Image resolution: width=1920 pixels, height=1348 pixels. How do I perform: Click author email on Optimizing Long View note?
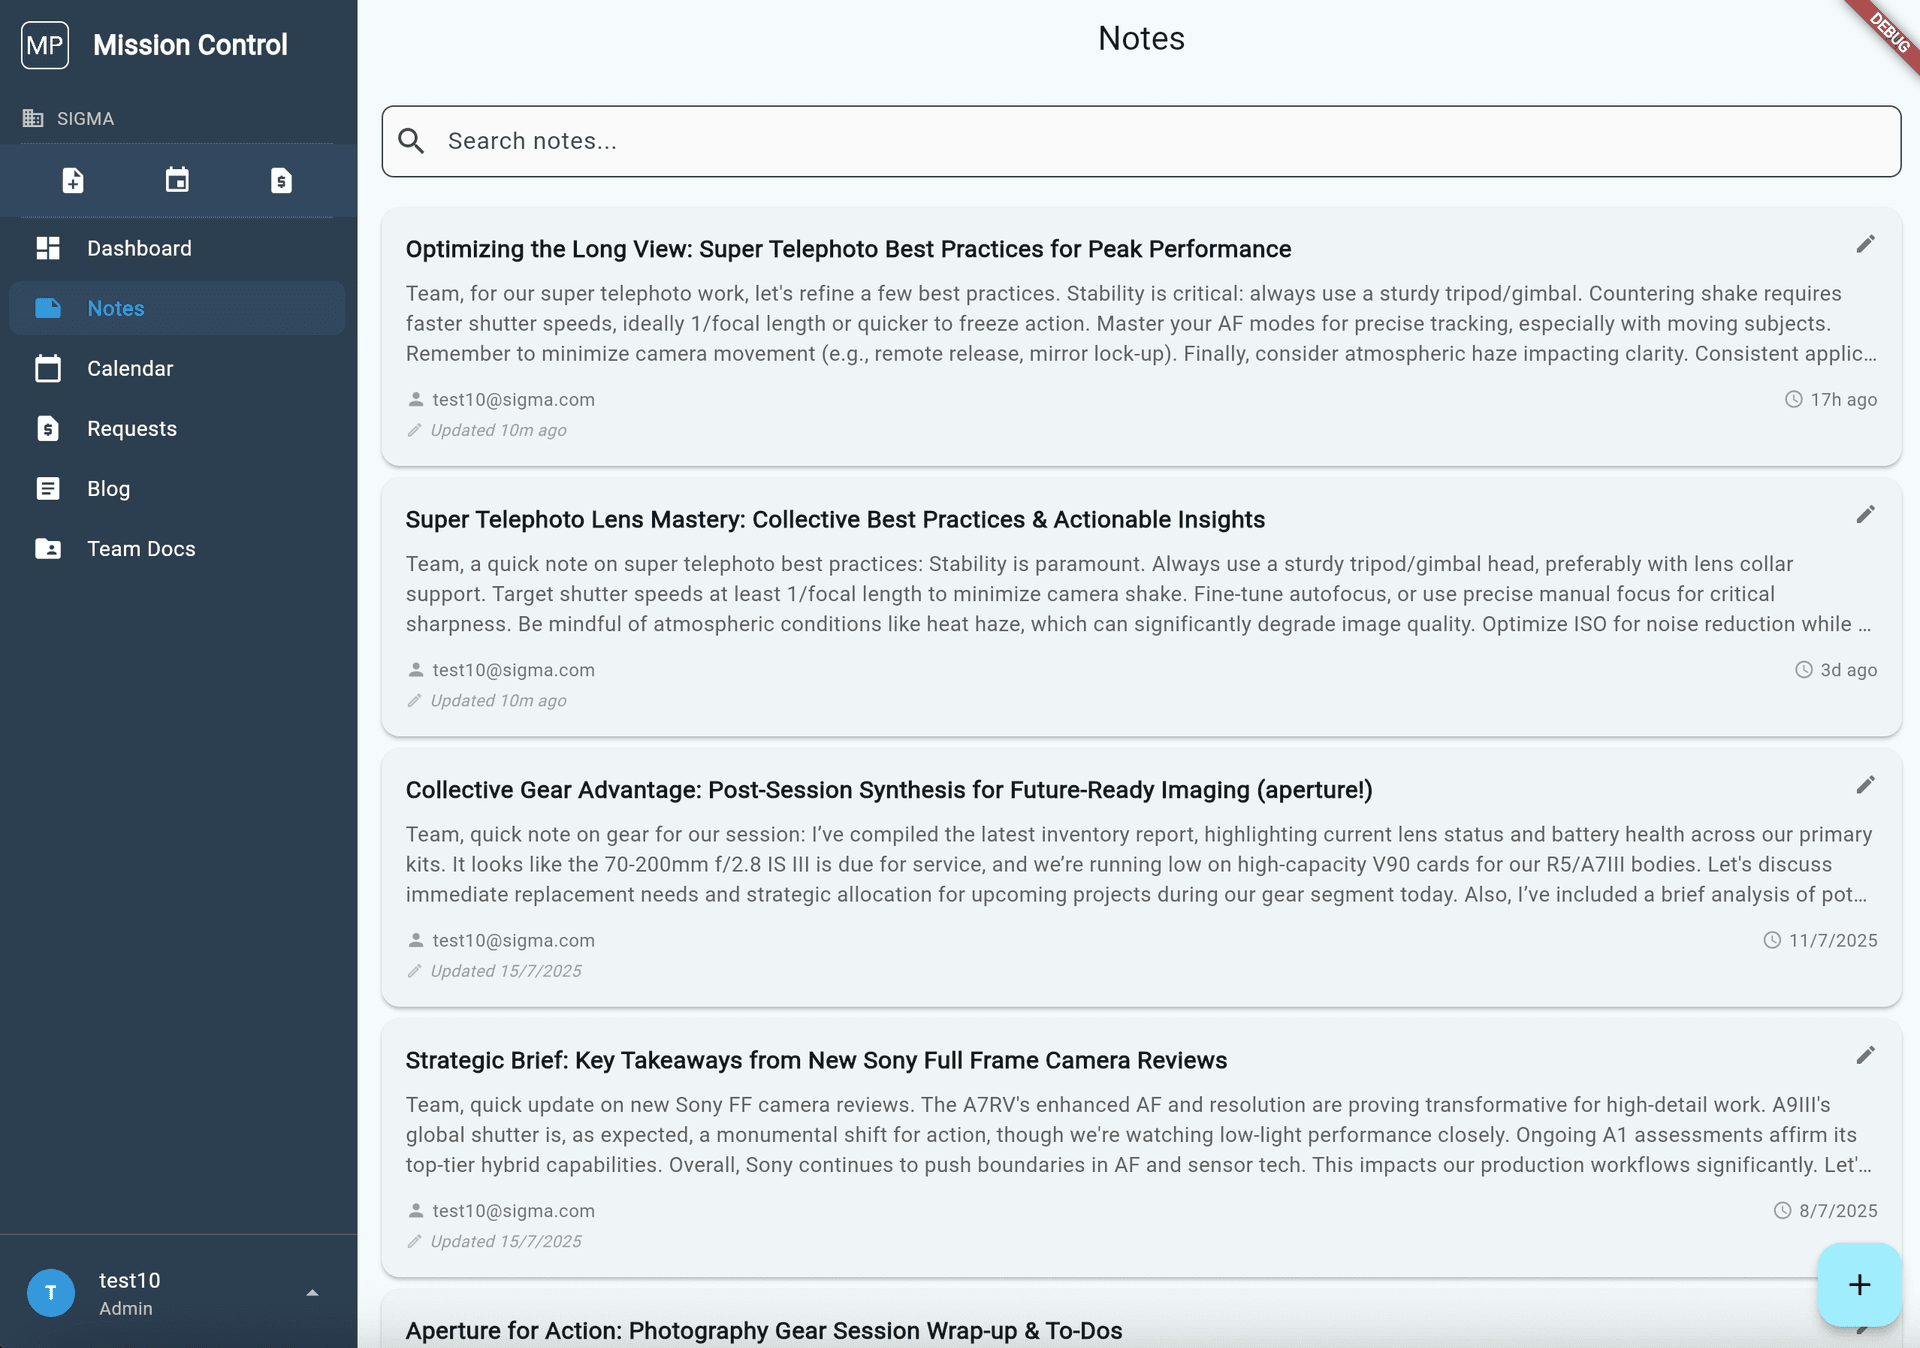coord(513,399)
